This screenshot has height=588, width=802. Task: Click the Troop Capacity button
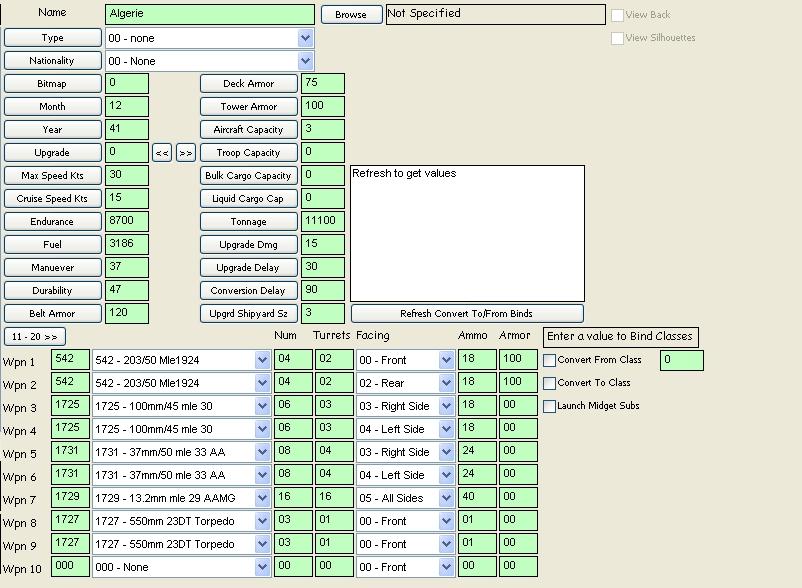tap(249, 152)
